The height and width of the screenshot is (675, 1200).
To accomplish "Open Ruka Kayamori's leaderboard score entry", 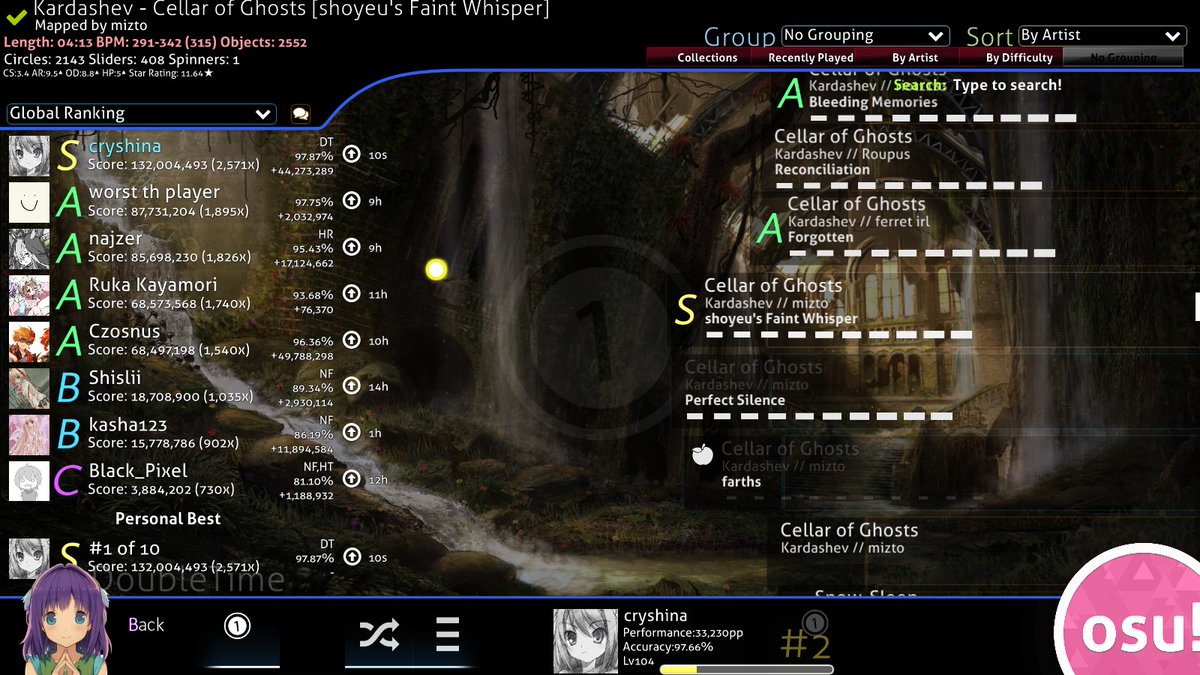I will coord(200,294).
